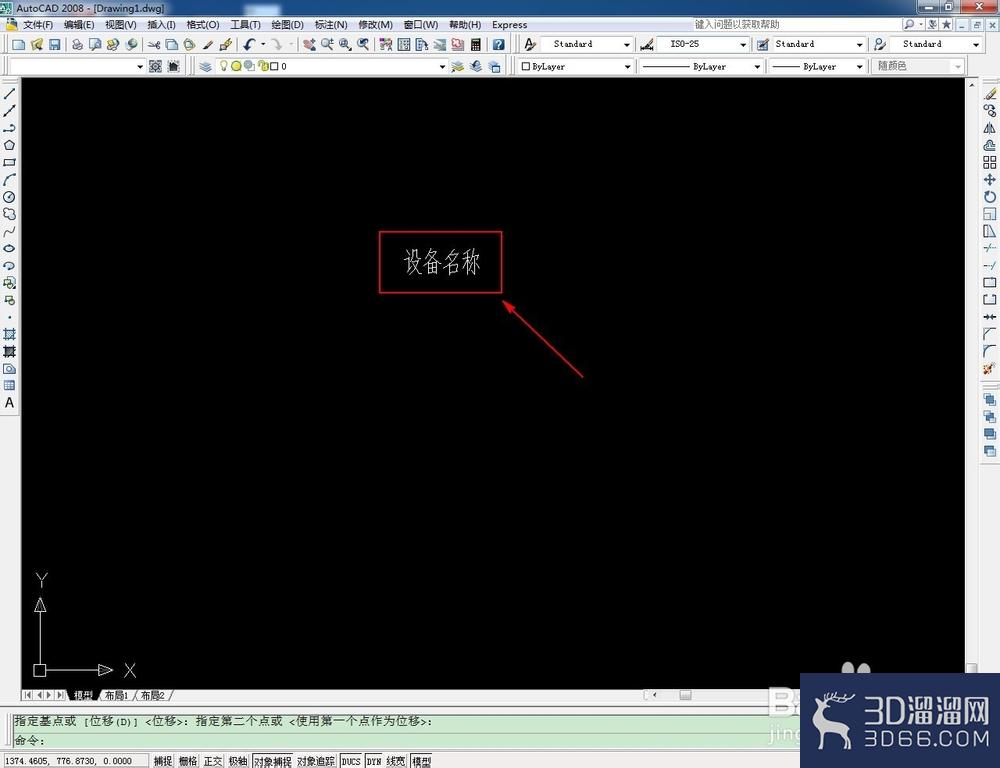Screen dimensions: 1000x768
Task: Click the Undo arrow icon
Action: click(249, 44)
